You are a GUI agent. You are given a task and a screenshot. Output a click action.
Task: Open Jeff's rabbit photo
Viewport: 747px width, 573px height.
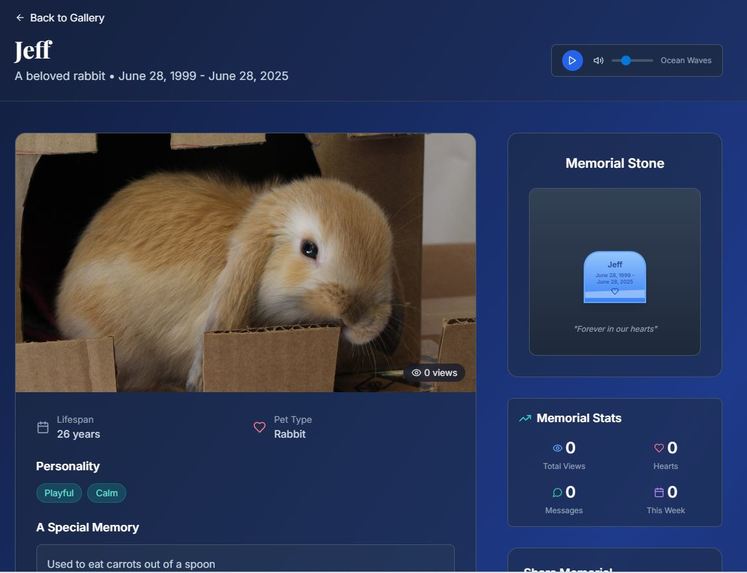pyautogui.click(x=245, y=262)
